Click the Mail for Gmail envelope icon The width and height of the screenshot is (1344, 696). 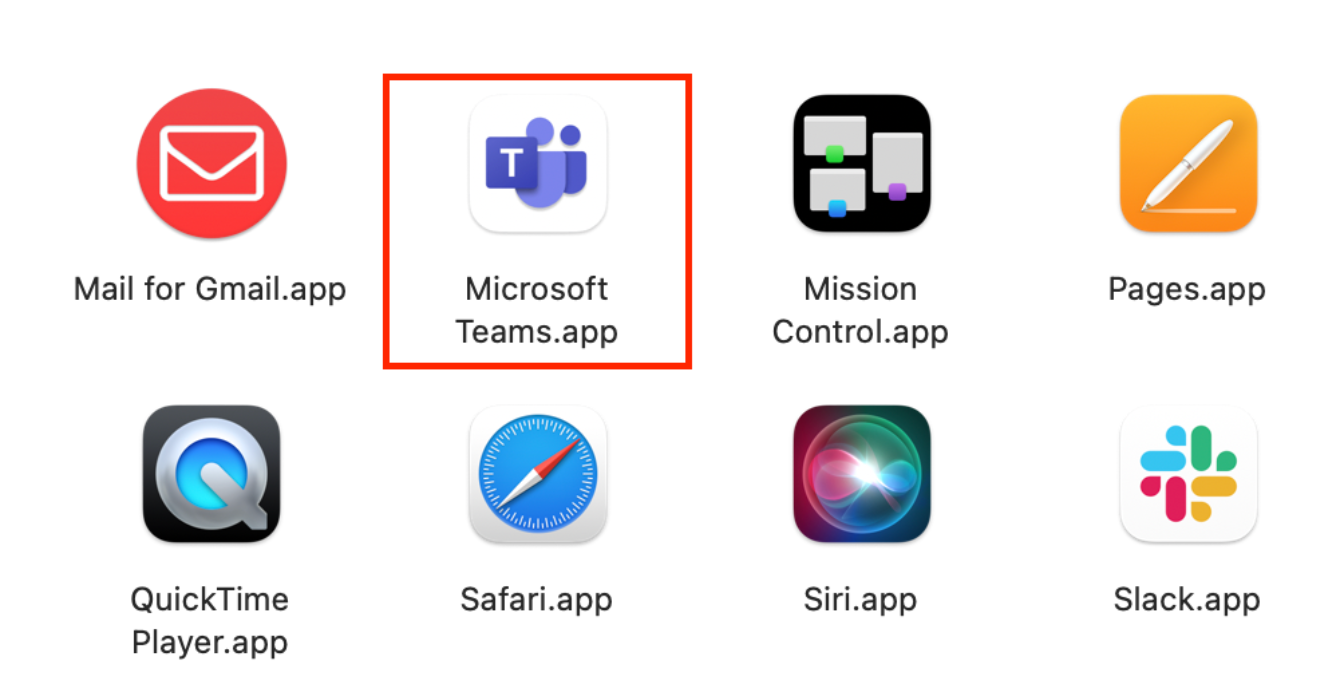(212, 163)
